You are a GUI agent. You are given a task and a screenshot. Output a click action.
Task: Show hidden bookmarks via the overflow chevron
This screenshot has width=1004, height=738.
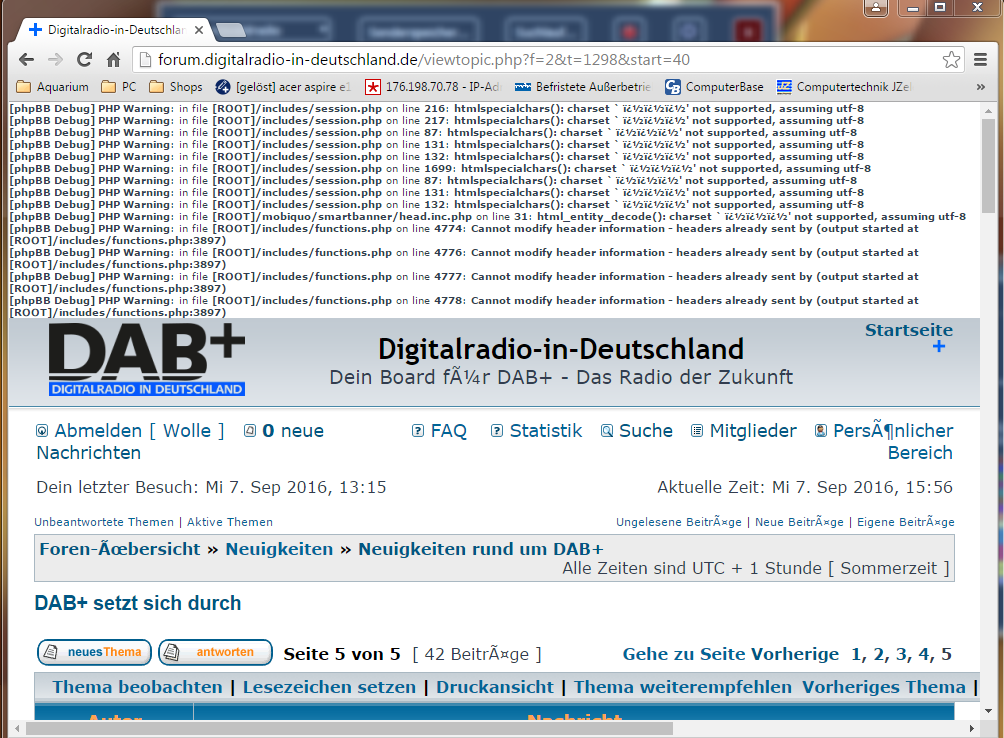[x=980, y=87]
